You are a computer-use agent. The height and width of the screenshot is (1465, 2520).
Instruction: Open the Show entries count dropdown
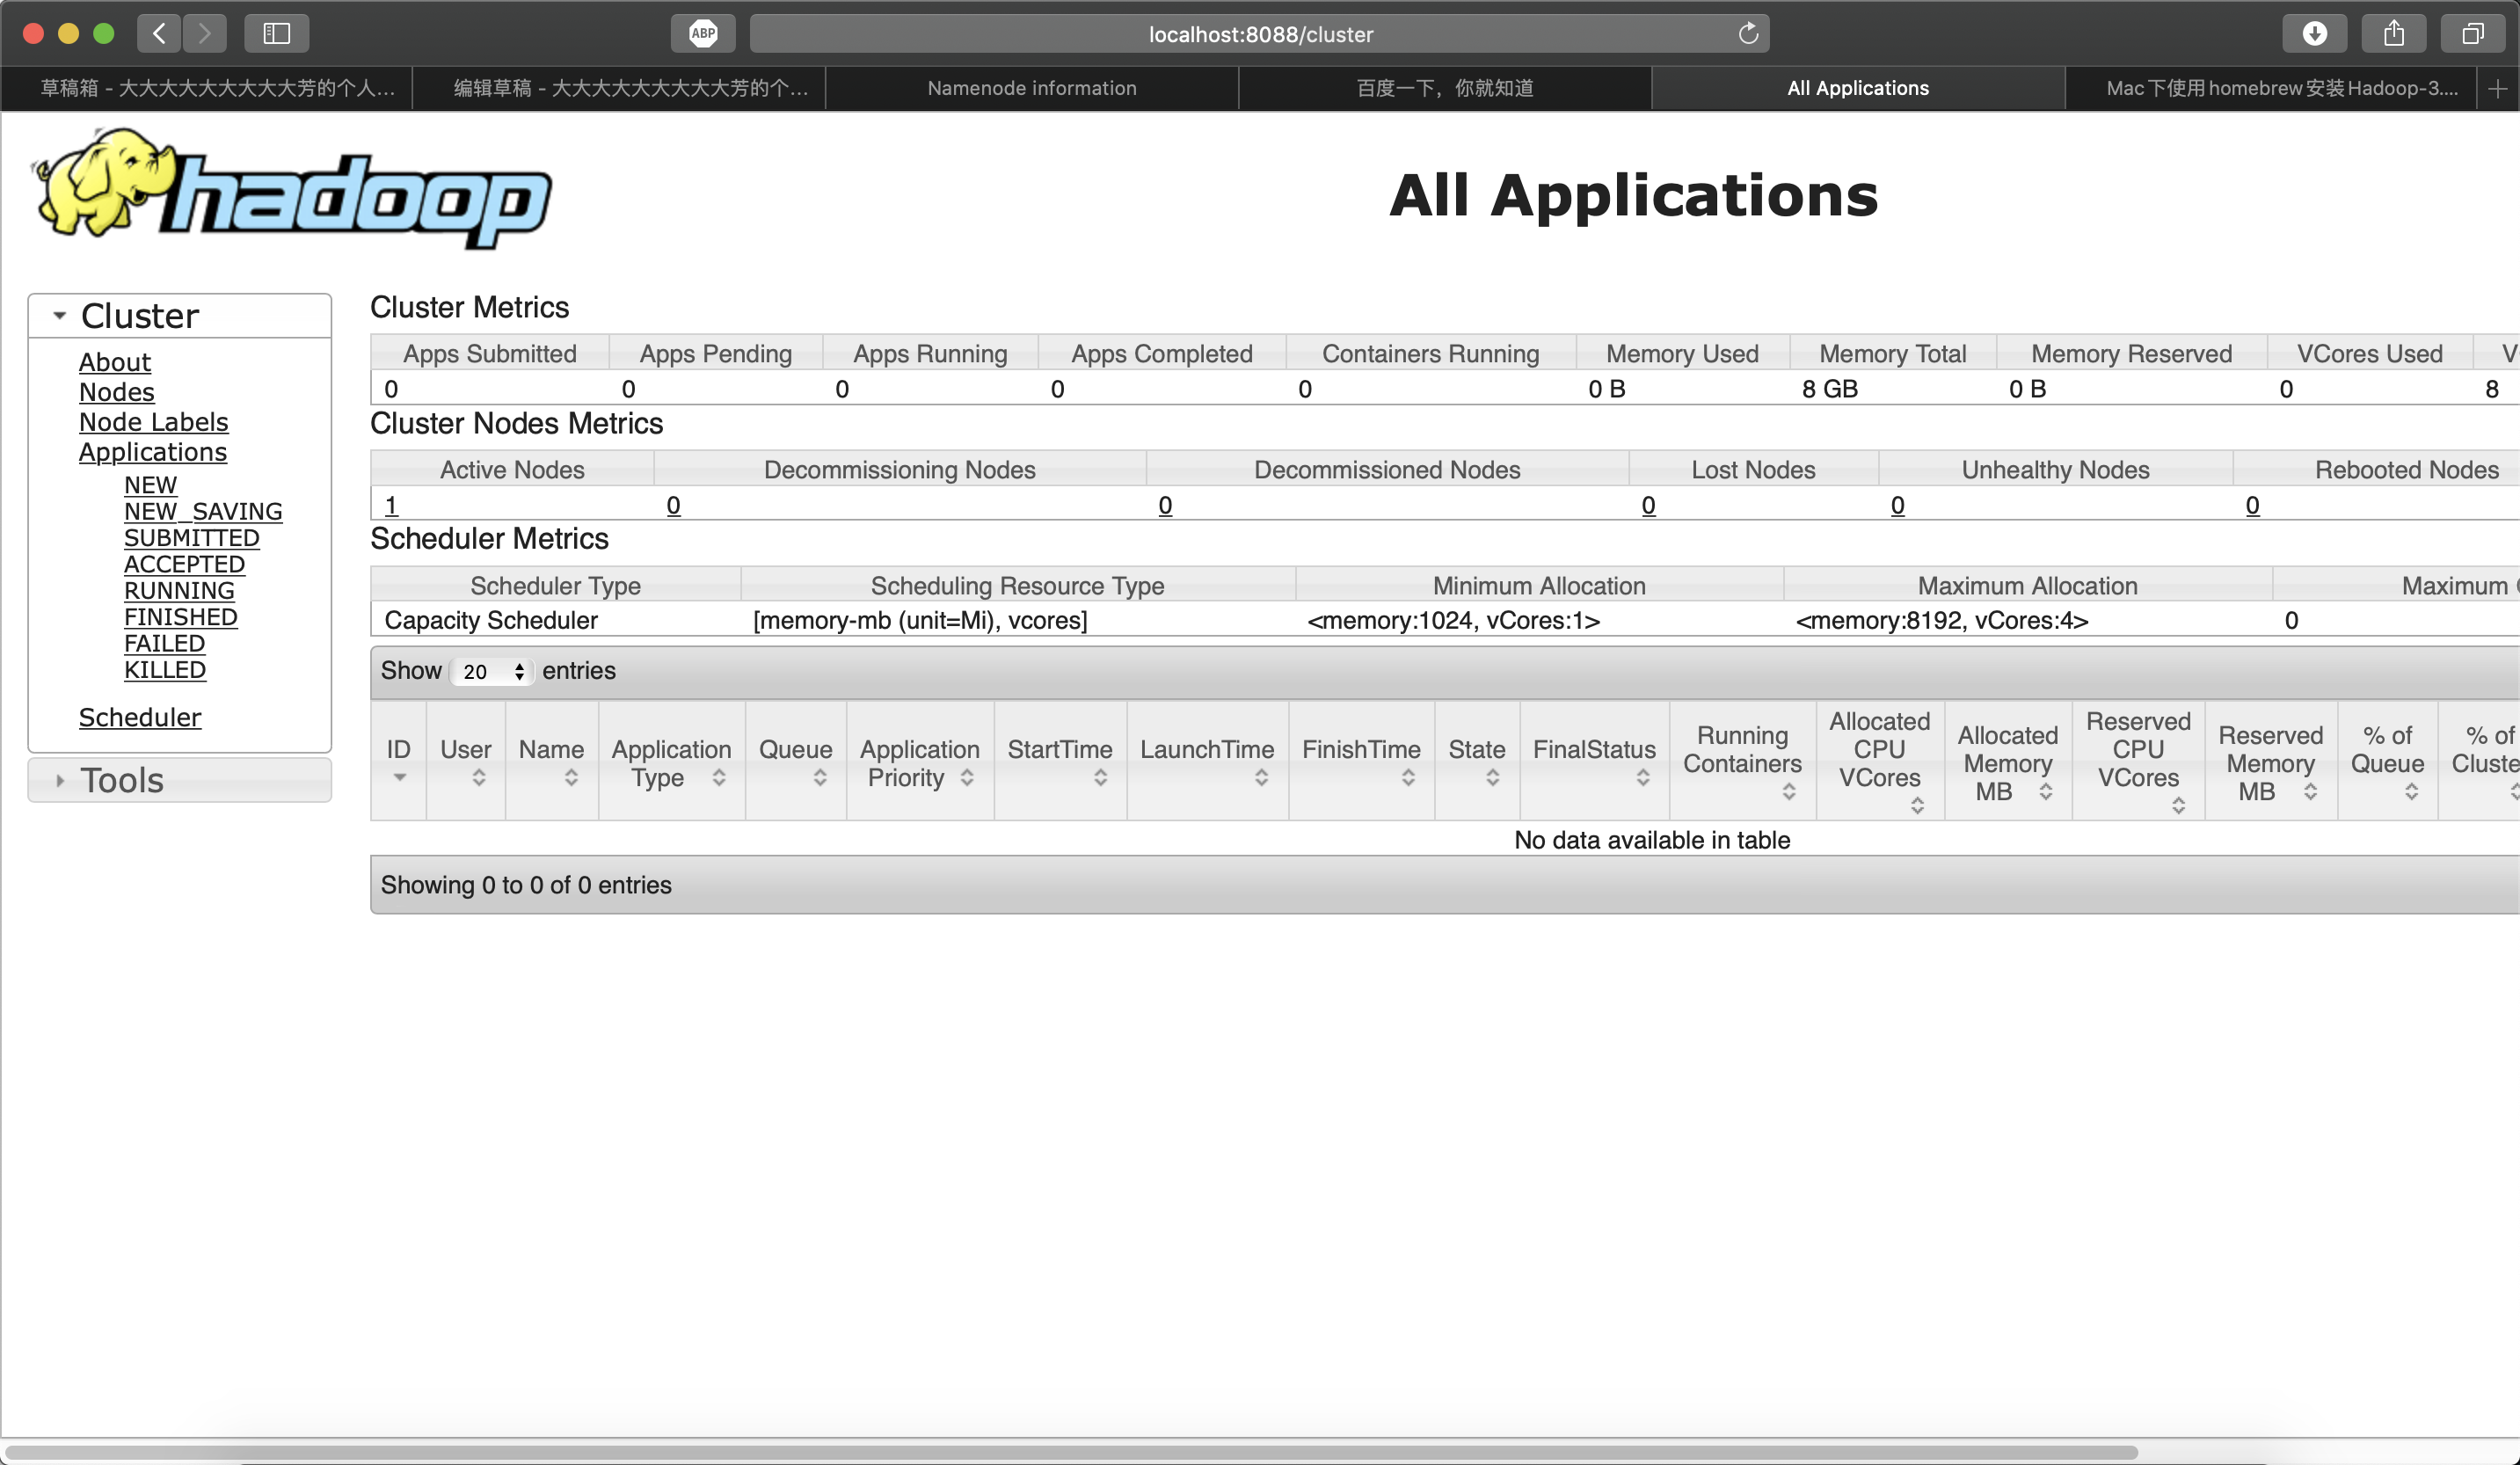tap(492, 672)
